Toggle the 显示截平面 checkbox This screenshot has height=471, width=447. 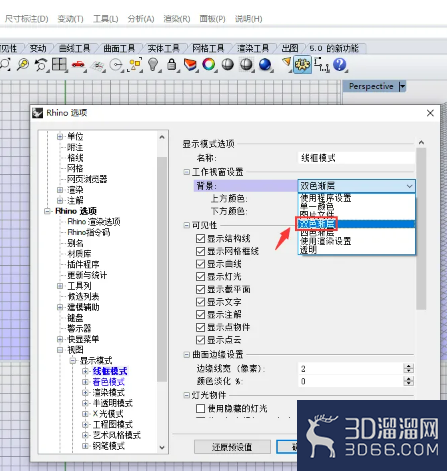(200, 289)
